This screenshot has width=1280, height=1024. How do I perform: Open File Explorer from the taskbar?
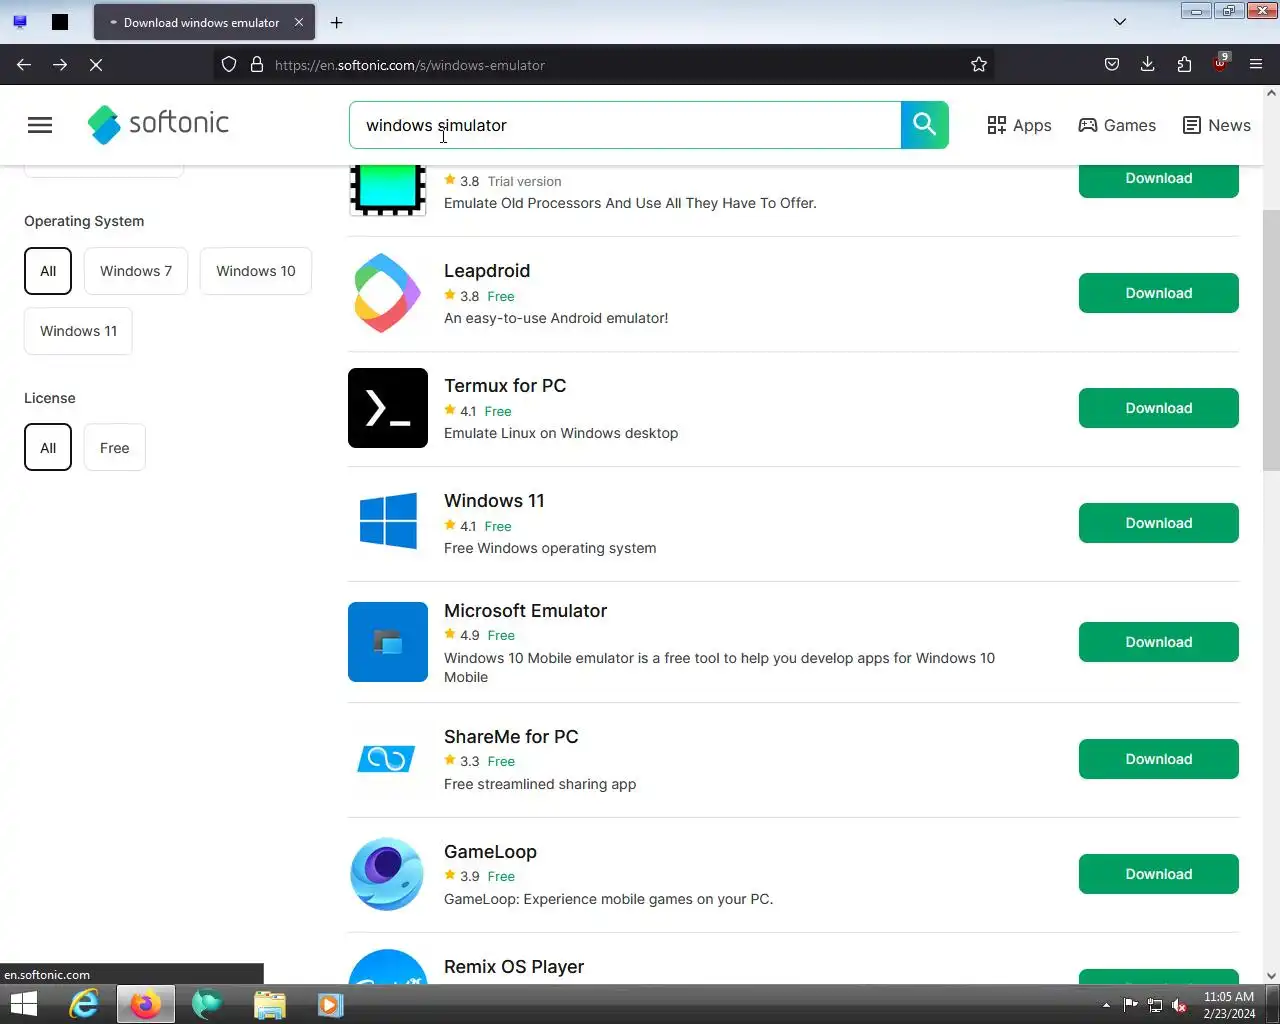tap(270, 1004)
